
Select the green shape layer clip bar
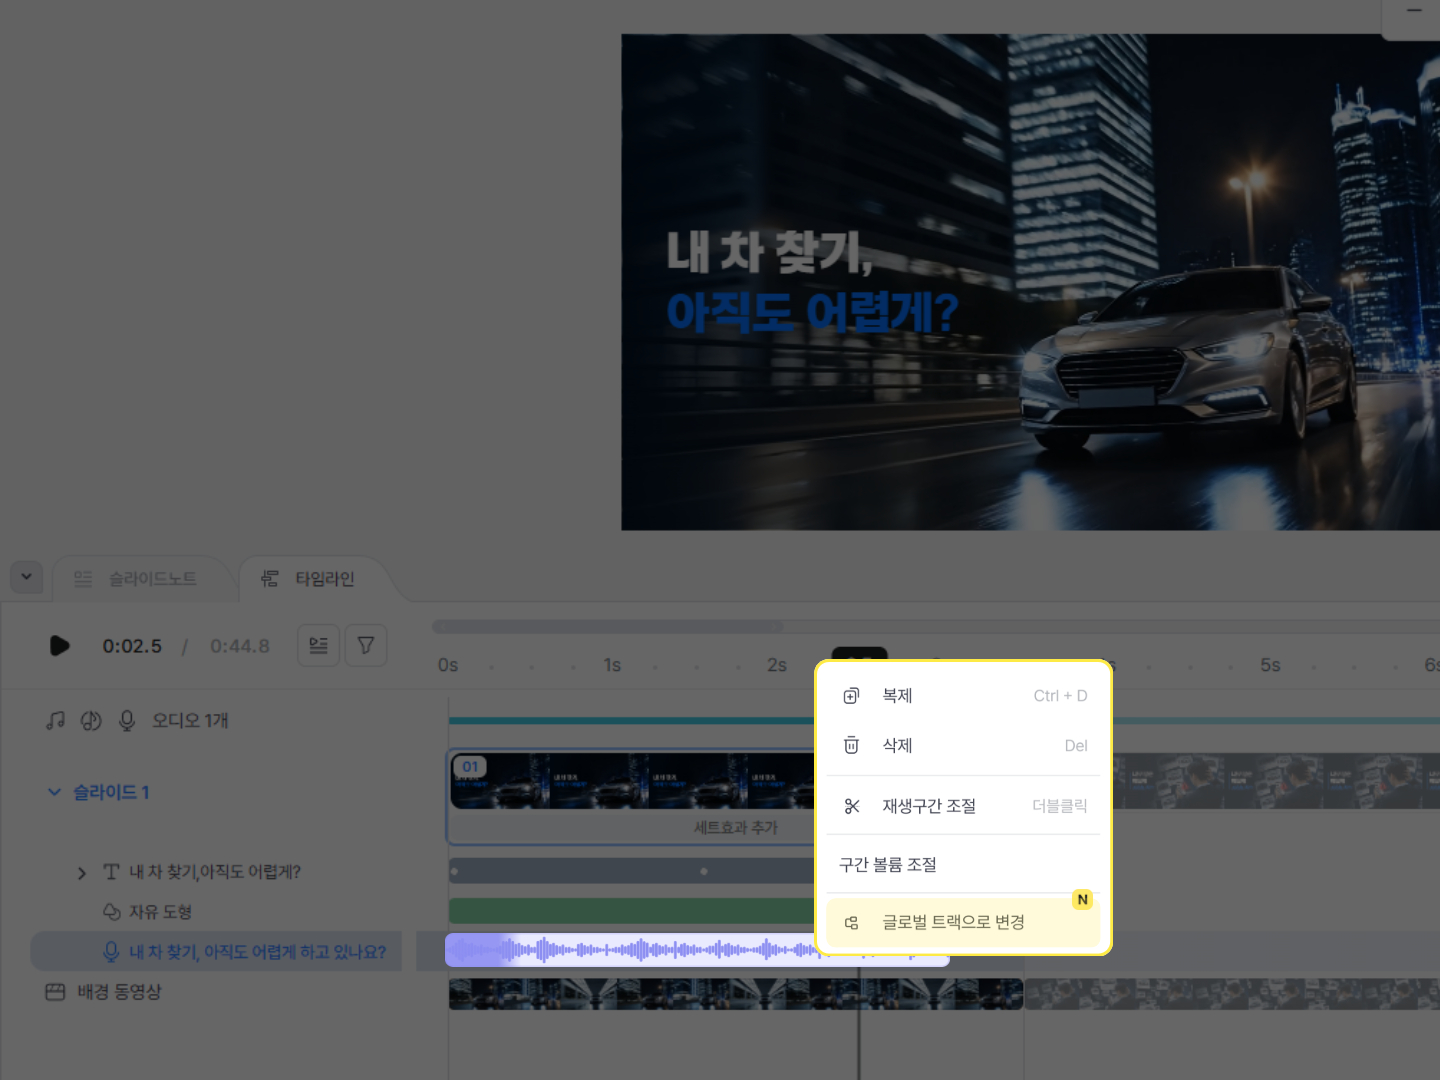[632, 911]
